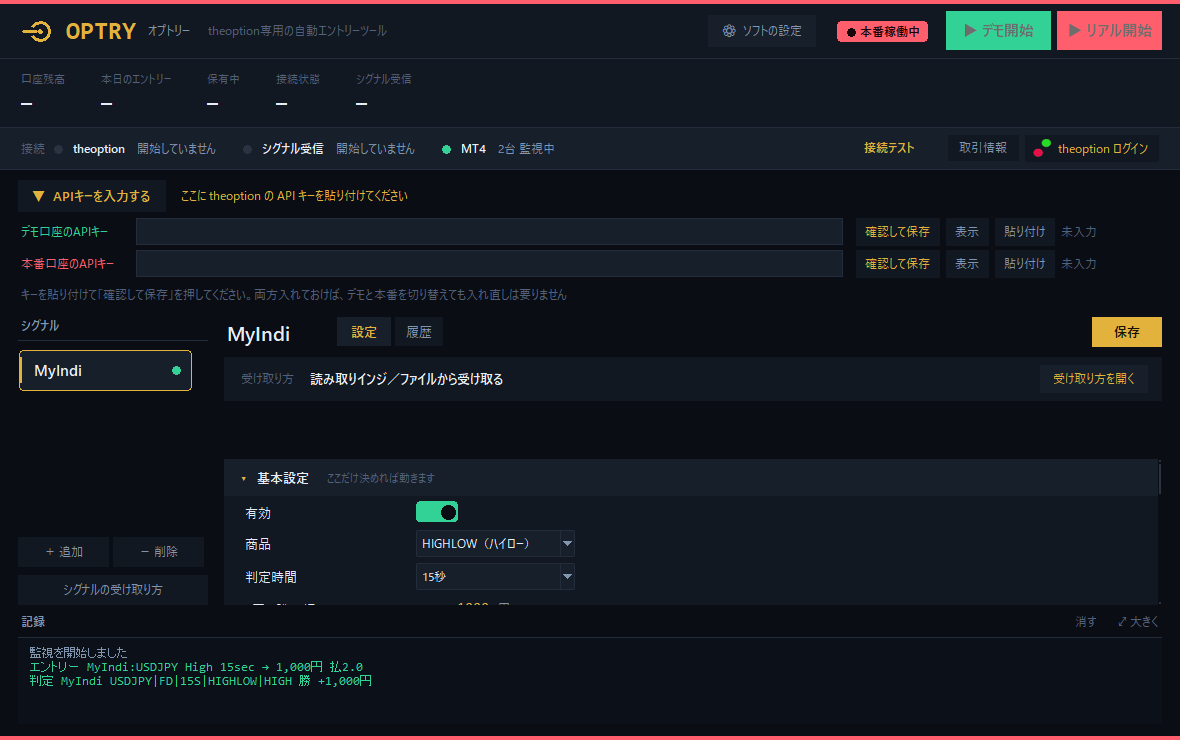Click the 口座残高 label
Image resolution: width=1180 pixels, height=740 pixels.
point(43,79)
